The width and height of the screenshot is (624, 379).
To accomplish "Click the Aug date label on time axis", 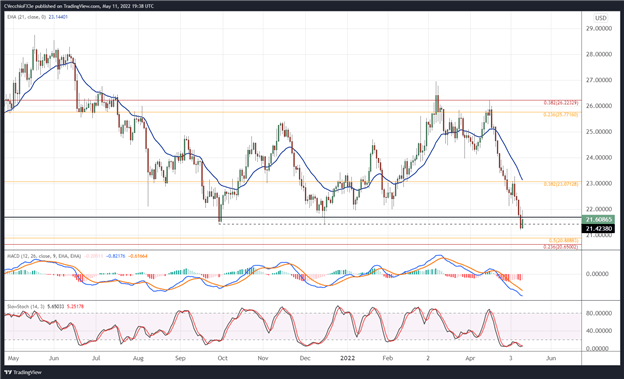I will pyautogui.click(x=138, y=358).
